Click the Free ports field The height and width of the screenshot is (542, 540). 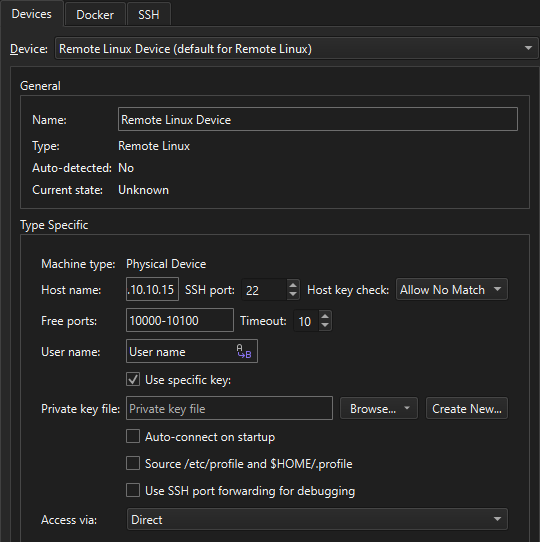coord(180,320)
